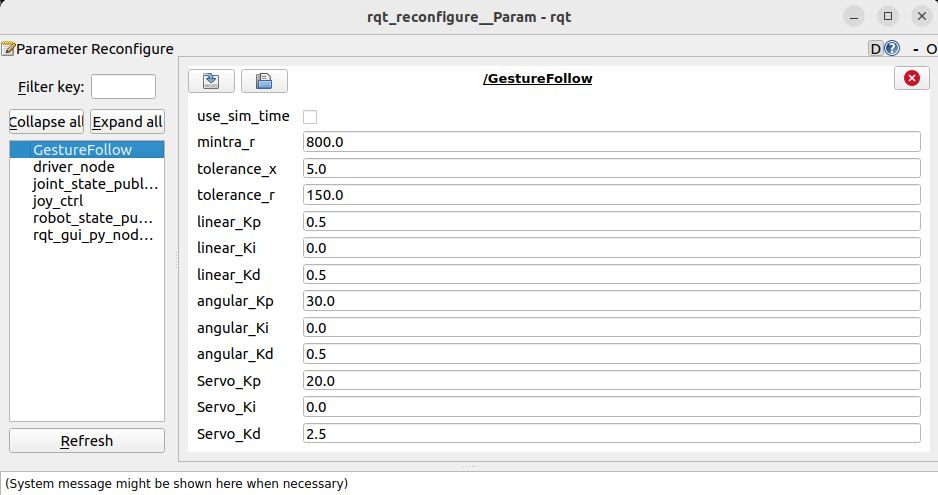
Task: Click the angular_Kd value field
Action: coord(611,354)
